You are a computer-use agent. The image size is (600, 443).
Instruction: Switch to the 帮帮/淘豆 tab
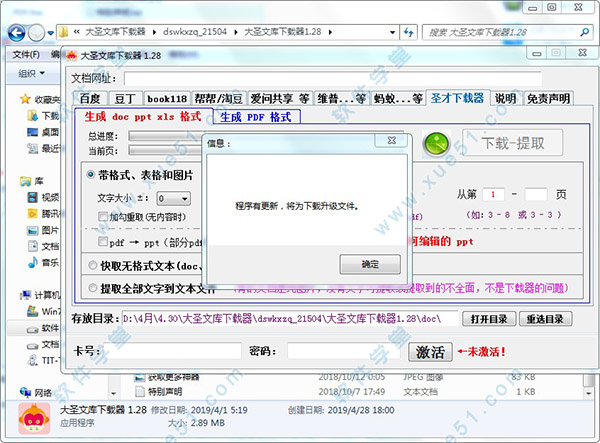pyautogui.click(x=218, y=99)
